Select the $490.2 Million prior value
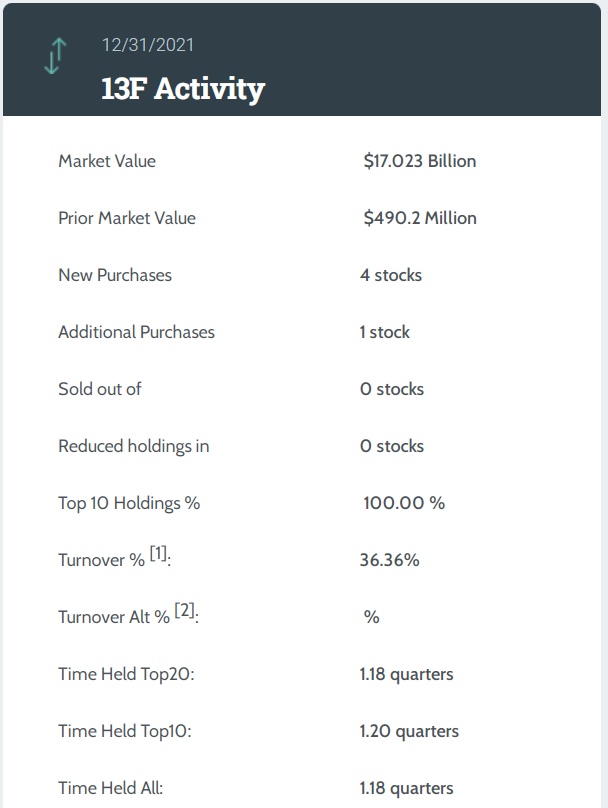The image size is (608, 808). [x=420, y=218]
